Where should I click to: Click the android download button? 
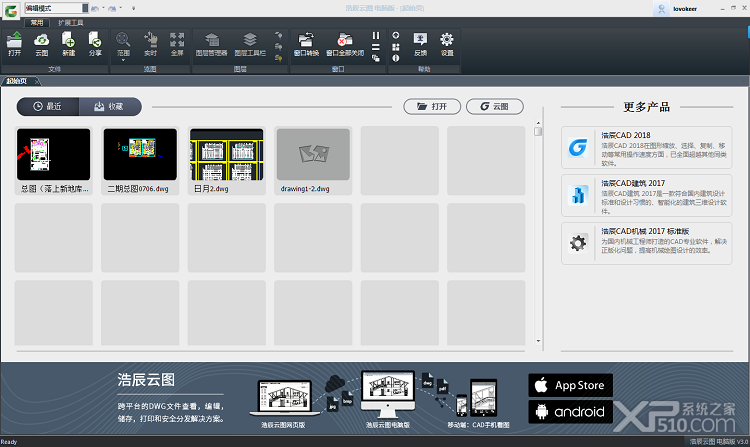570,412
